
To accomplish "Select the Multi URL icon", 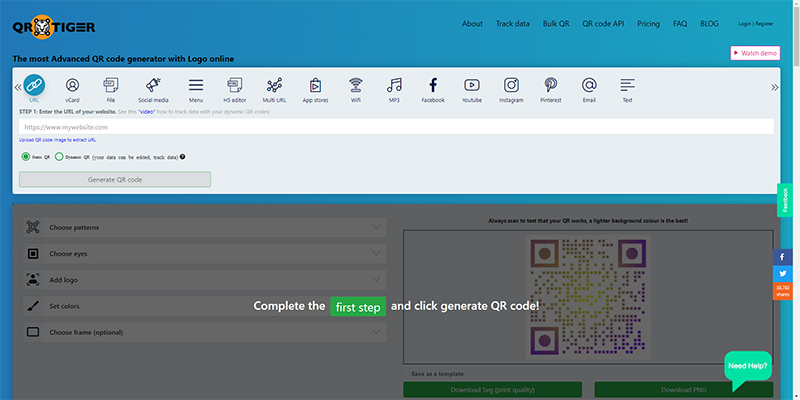I will [x=274, y=85].
